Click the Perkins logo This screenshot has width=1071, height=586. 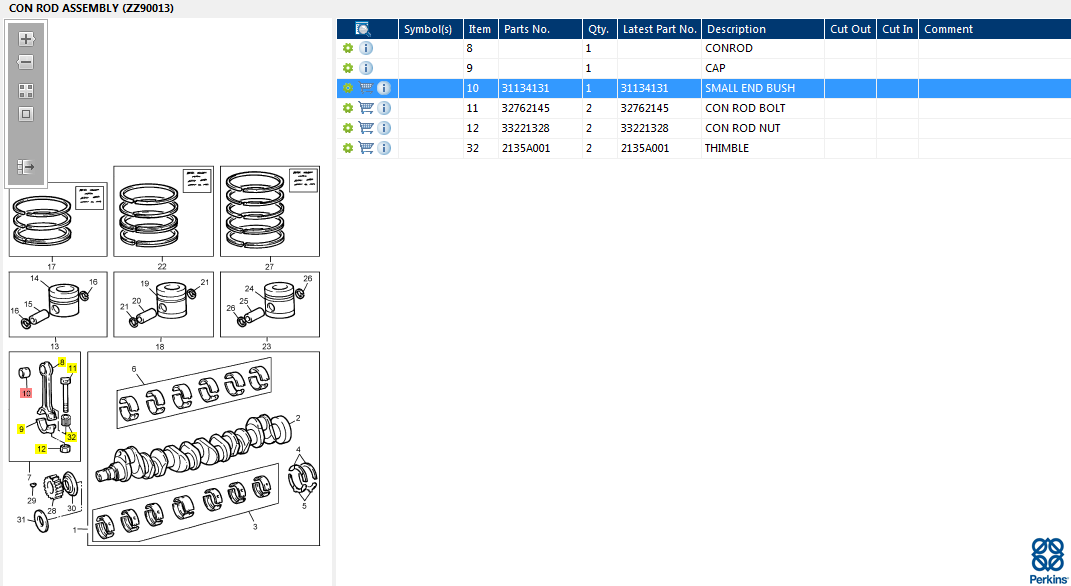pos(1048,561)
